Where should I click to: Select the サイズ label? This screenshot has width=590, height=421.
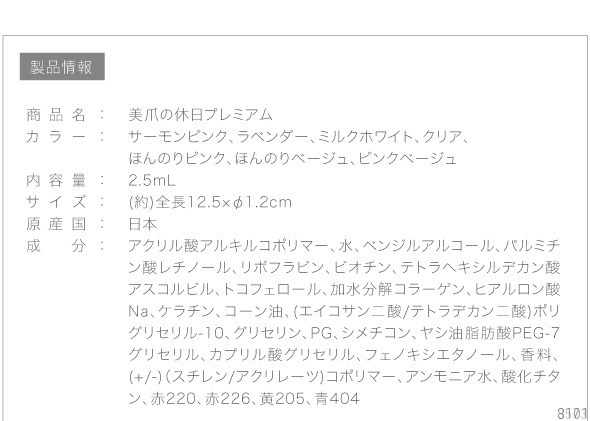[x=56, y=202]
